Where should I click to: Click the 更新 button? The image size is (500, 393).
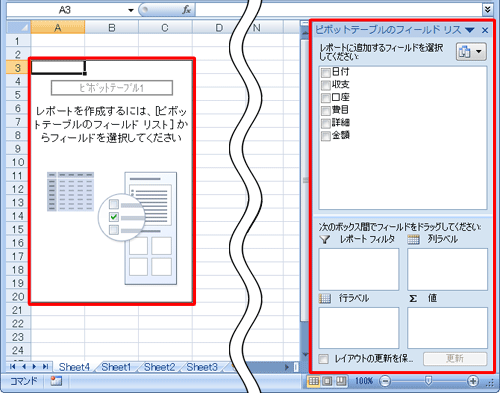pyautogui.click(x=455, y=359)
